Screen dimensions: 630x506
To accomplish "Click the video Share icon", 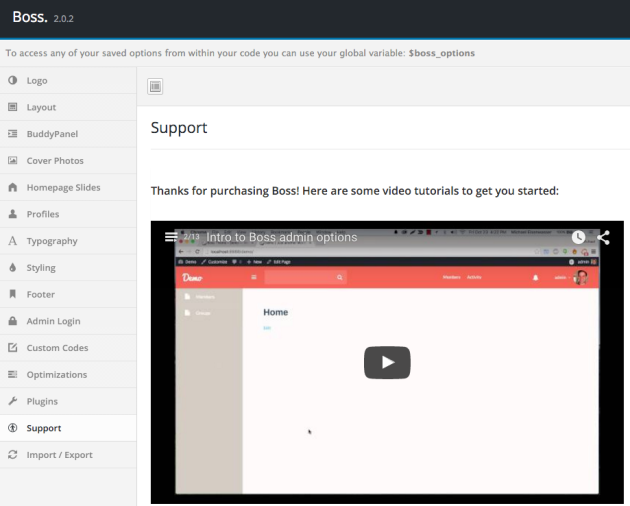I will [x=603, y=238].
